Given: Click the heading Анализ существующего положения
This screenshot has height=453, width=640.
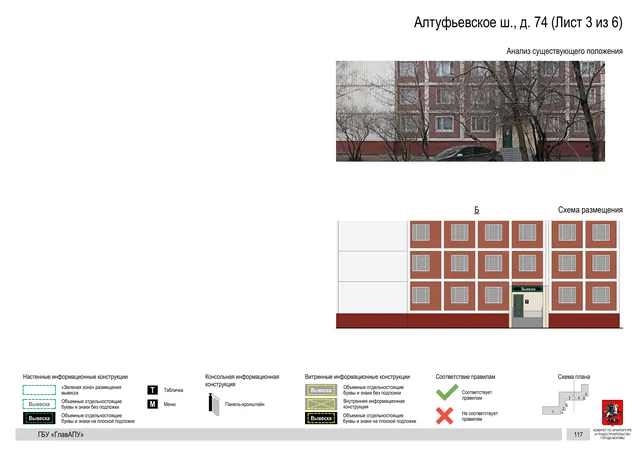Looking at the screenshot, I should pyautogui.click(x=564, y=51).
